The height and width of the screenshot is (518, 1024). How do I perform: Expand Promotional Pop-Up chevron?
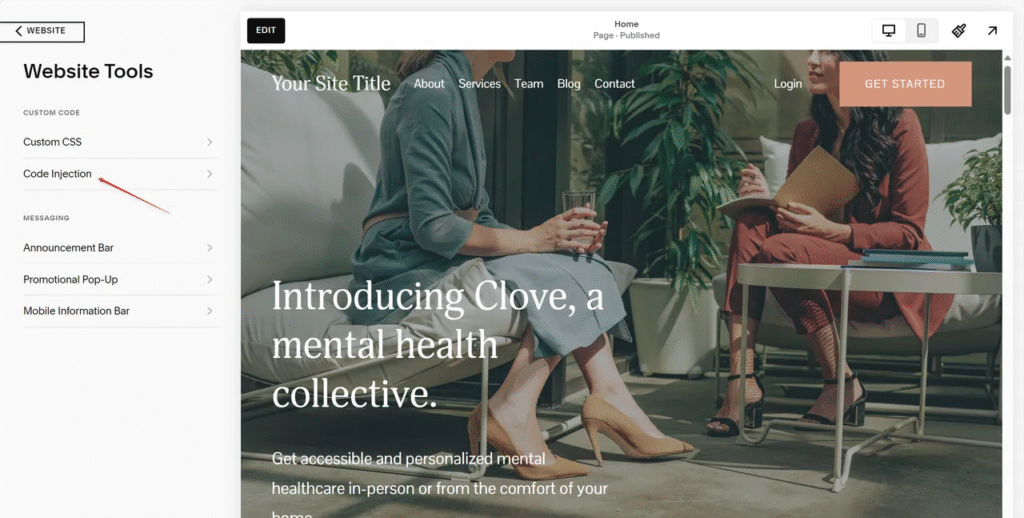210,280
